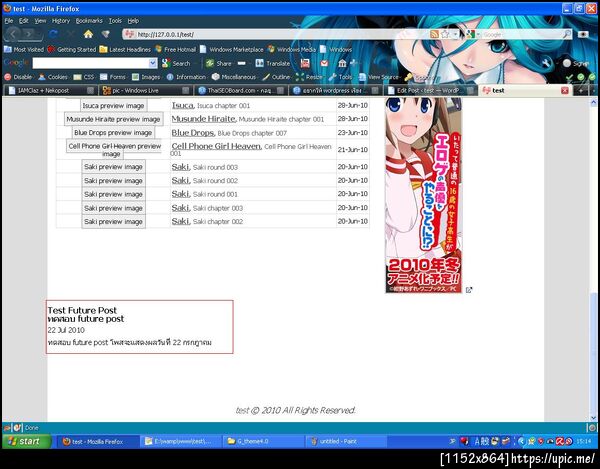600x469 pixels.
Task: Click the RSS feed icon in address bar
Action: 434,34
